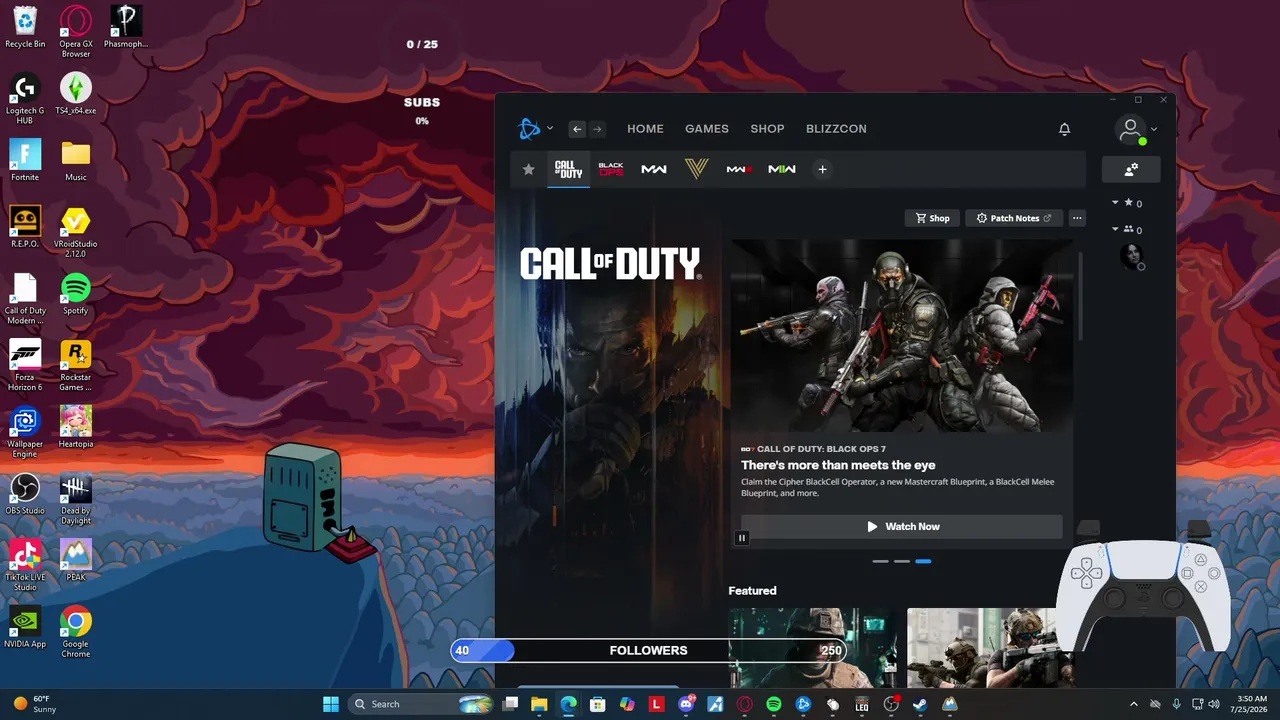Open Wallpaper Engine desktop shortcut

click(25, 432)
